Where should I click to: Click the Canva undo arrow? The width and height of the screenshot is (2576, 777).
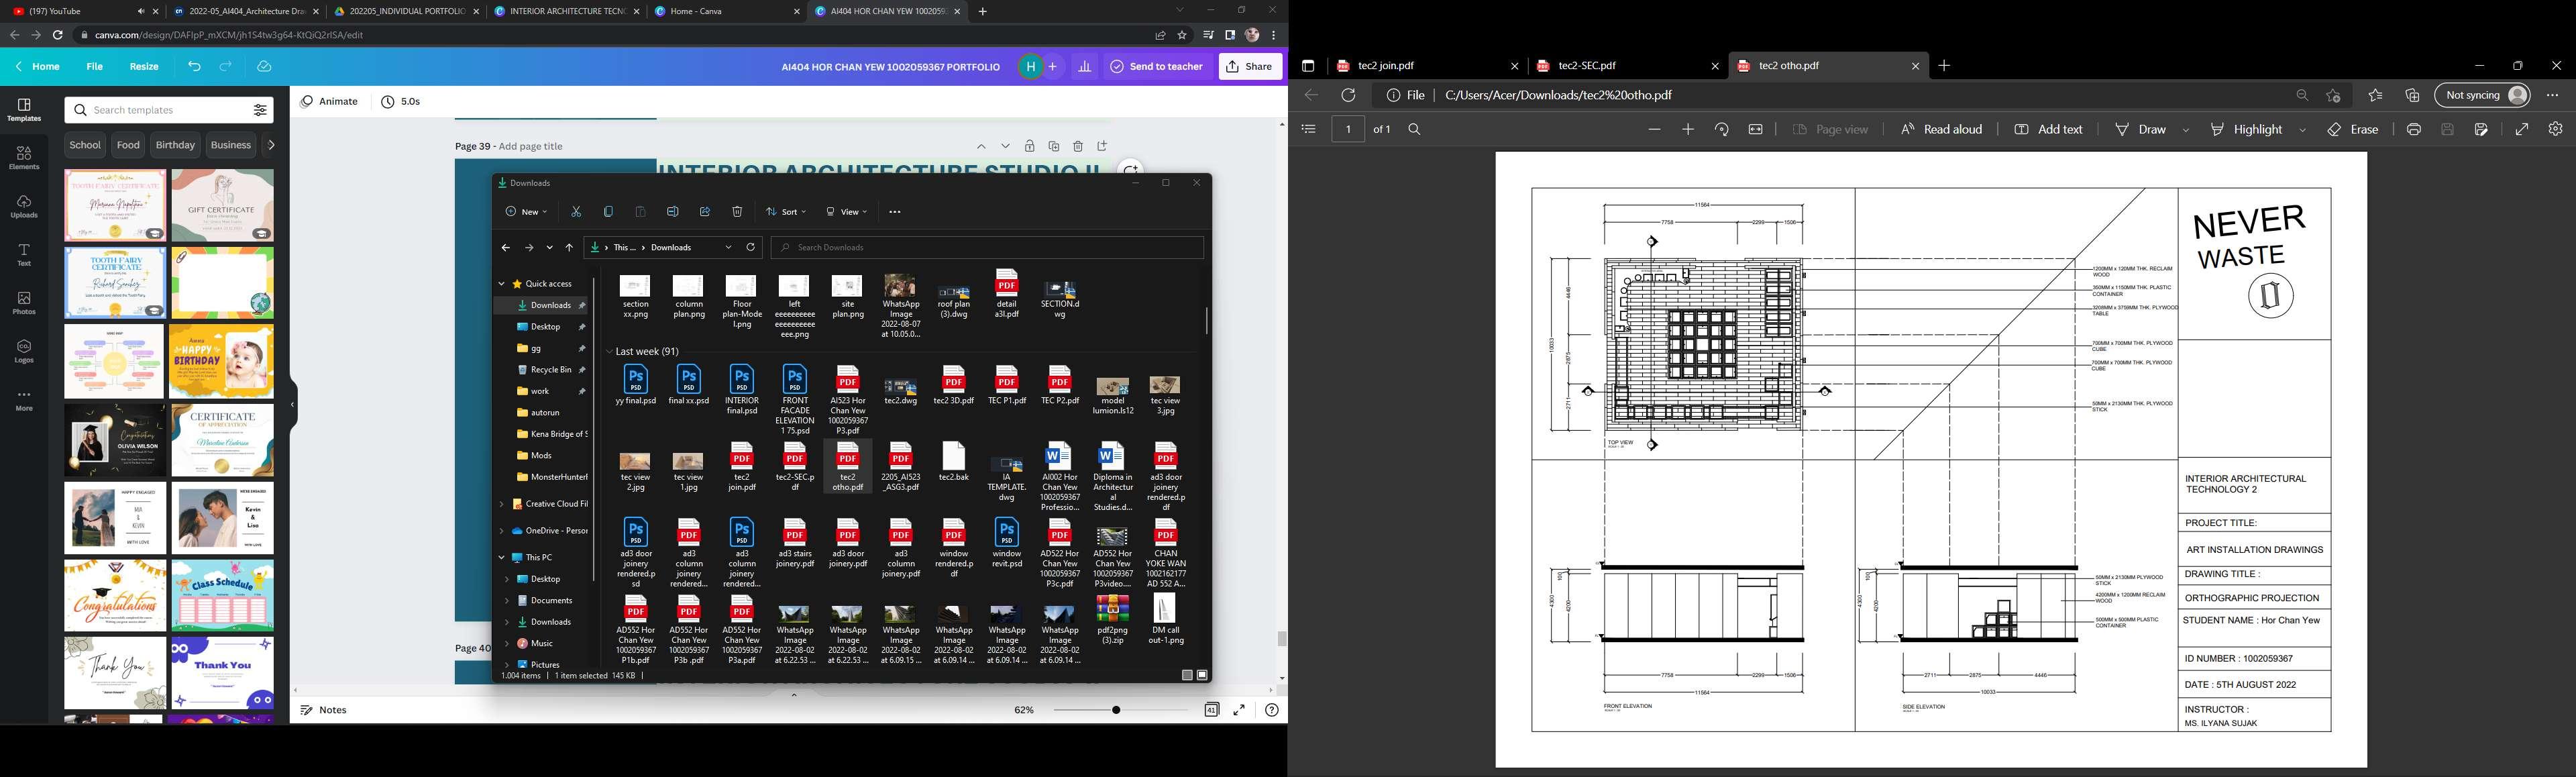coord(194,67)
